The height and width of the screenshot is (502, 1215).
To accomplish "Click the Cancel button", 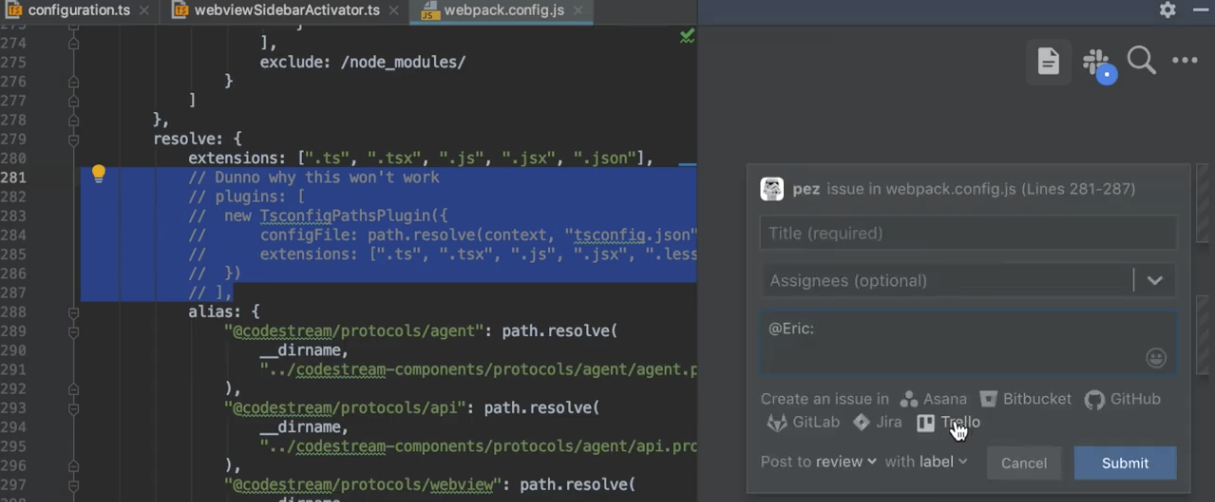I will (1024, 463).
